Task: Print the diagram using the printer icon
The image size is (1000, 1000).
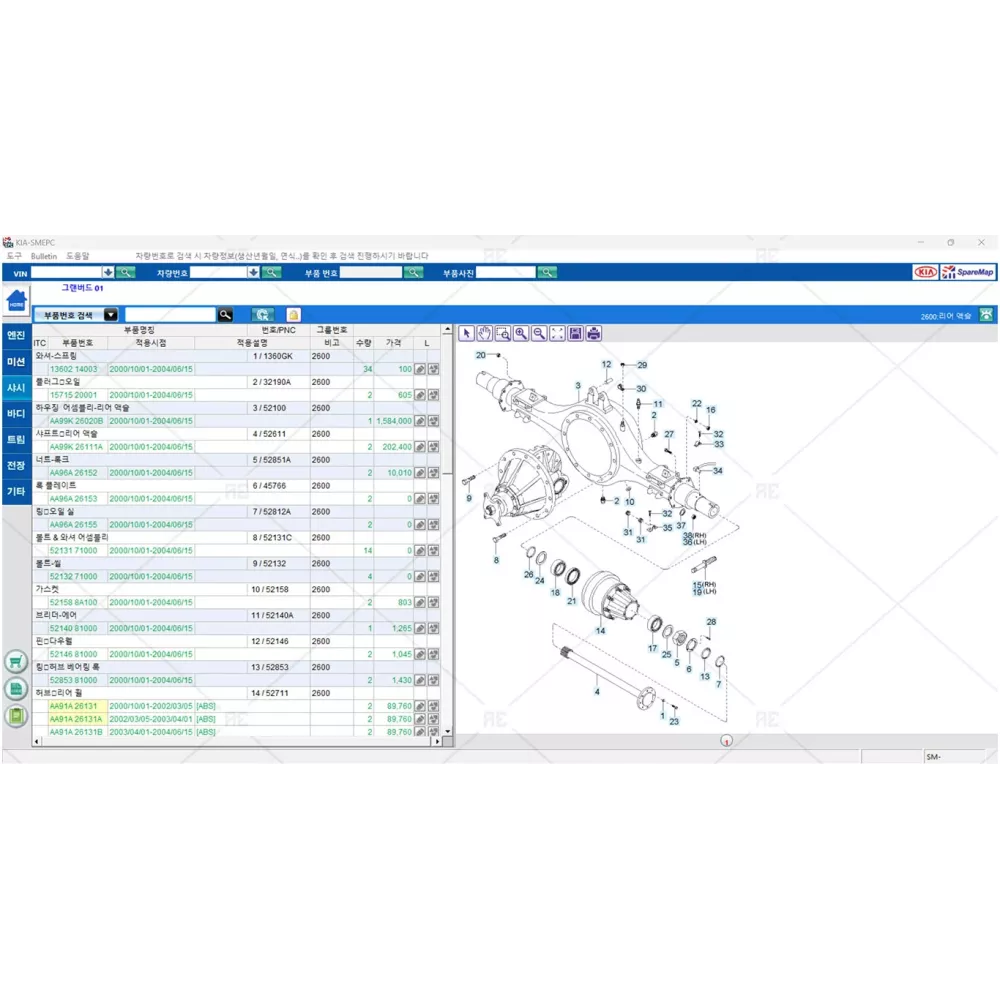Action: pyautogui.click(x=594, y=333)
